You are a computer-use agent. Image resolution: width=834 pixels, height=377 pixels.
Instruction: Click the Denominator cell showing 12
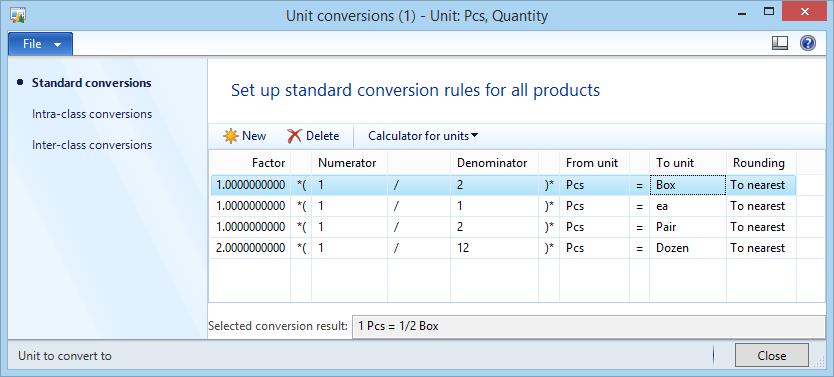(x=494, y=248)
